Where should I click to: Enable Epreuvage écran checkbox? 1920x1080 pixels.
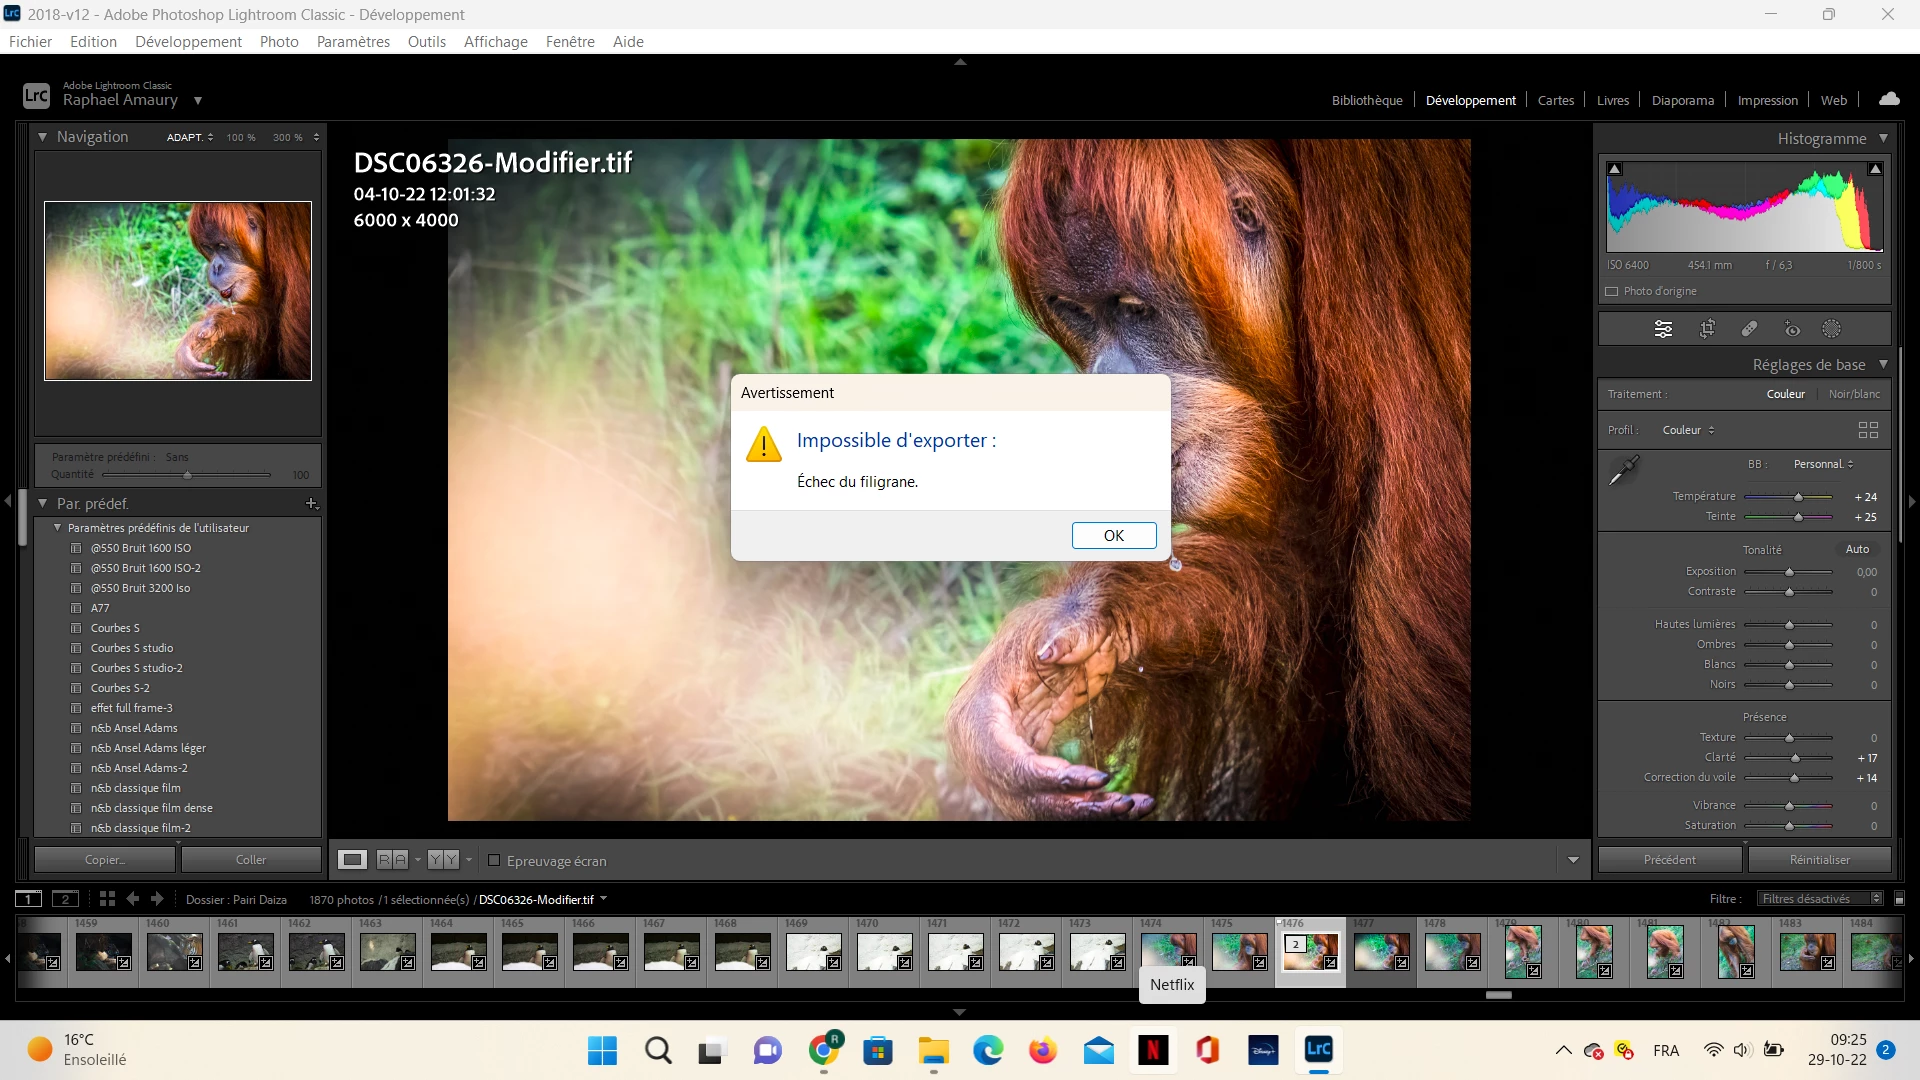(x=494, y=860)
